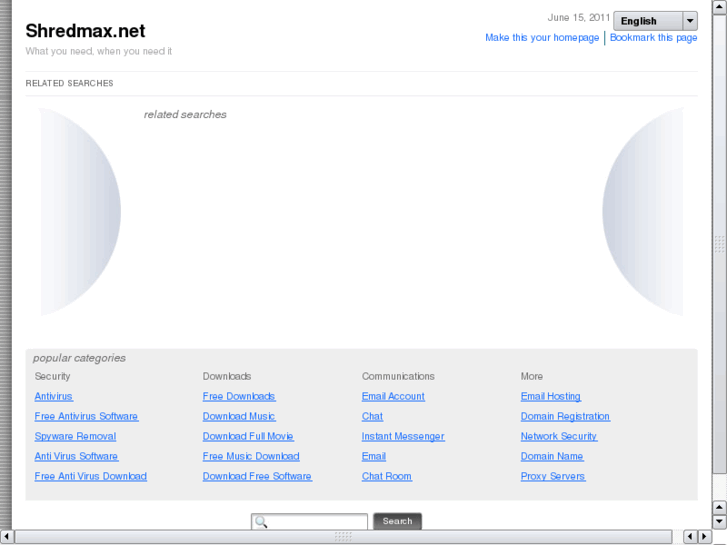This screenshot has width=727, height=545.
Task: Open Free Antivirus Software link
Action: 86,417
